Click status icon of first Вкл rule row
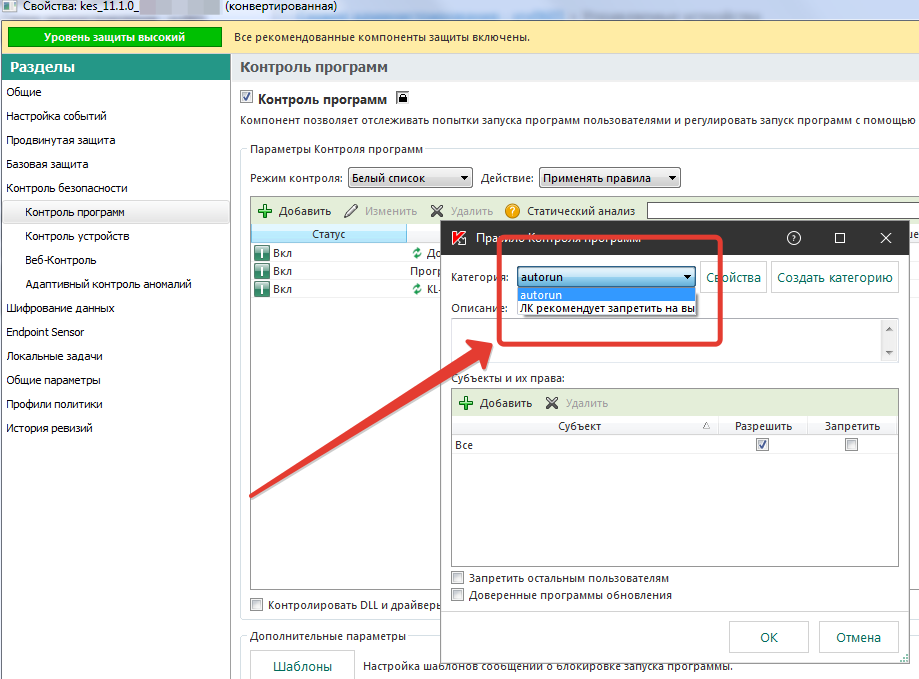The height and width of the screenshot is (679, 919). point(261,253)
